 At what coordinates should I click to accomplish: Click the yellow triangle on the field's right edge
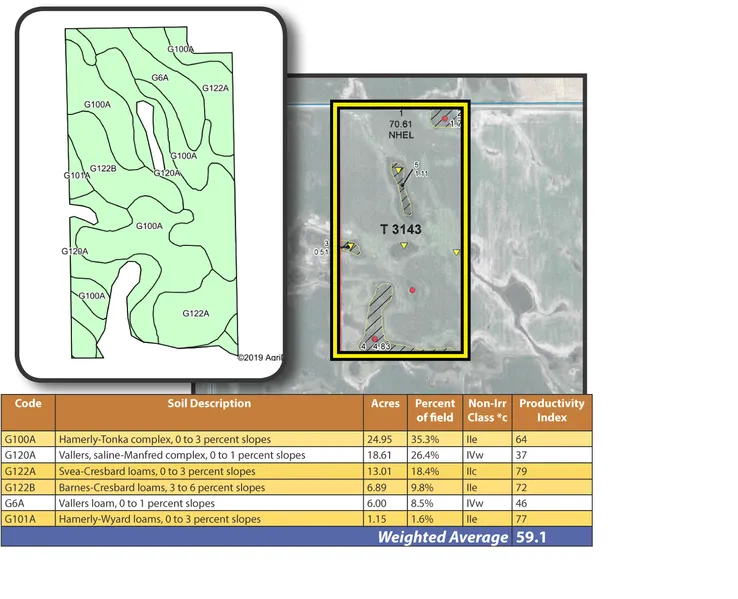[456, 252]
